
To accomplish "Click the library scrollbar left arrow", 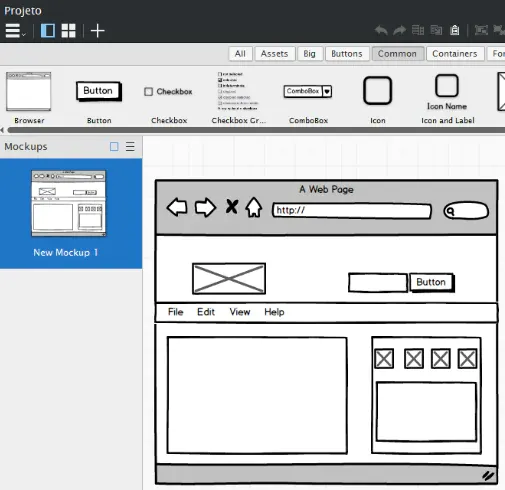I will point(2,130).
